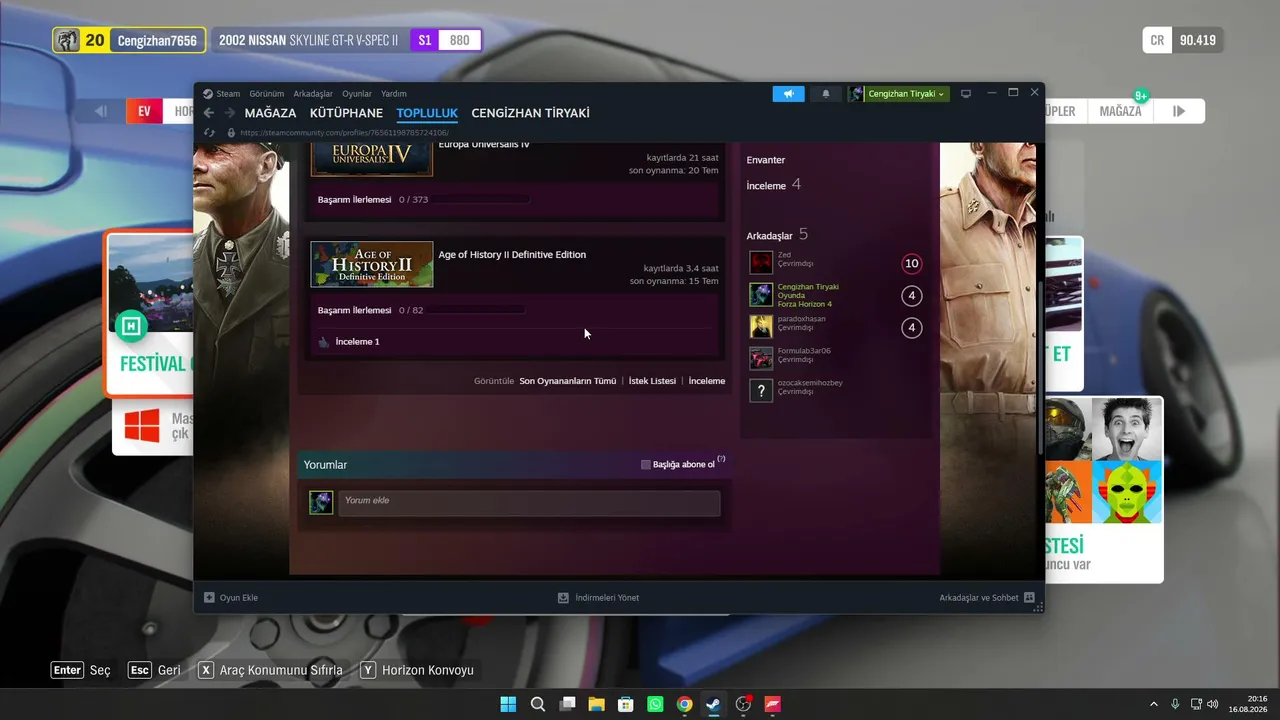The height and width of the screenshot is (720, 1280).
Task: Open Google Chrome from the taskbar
Action: coord(684,704)
